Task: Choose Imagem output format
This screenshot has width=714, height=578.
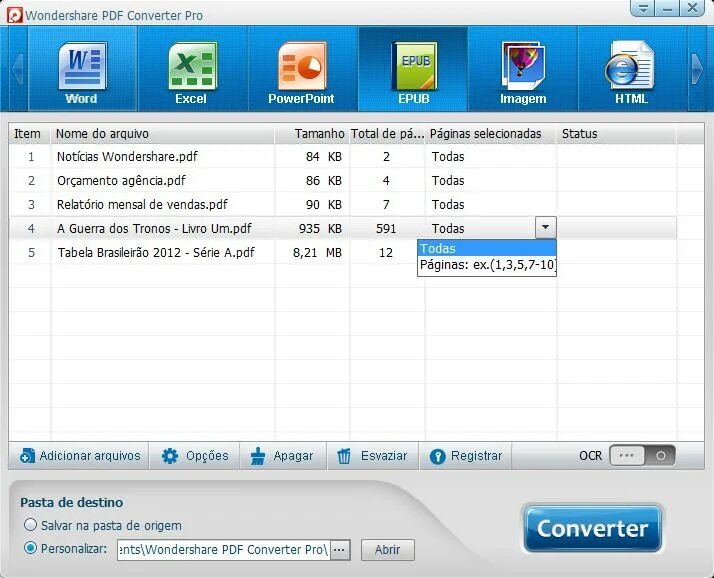Action: coord(523,69)
